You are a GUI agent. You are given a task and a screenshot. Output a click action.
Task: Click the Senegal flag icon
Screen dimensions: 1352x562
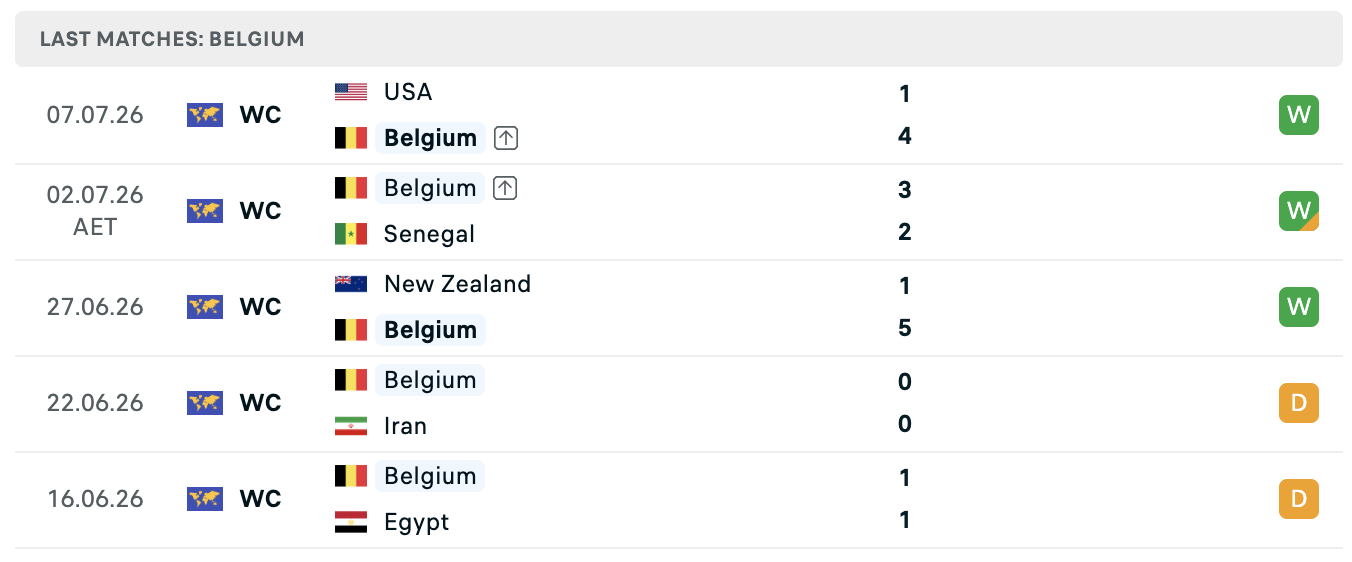tap(351, 234)
